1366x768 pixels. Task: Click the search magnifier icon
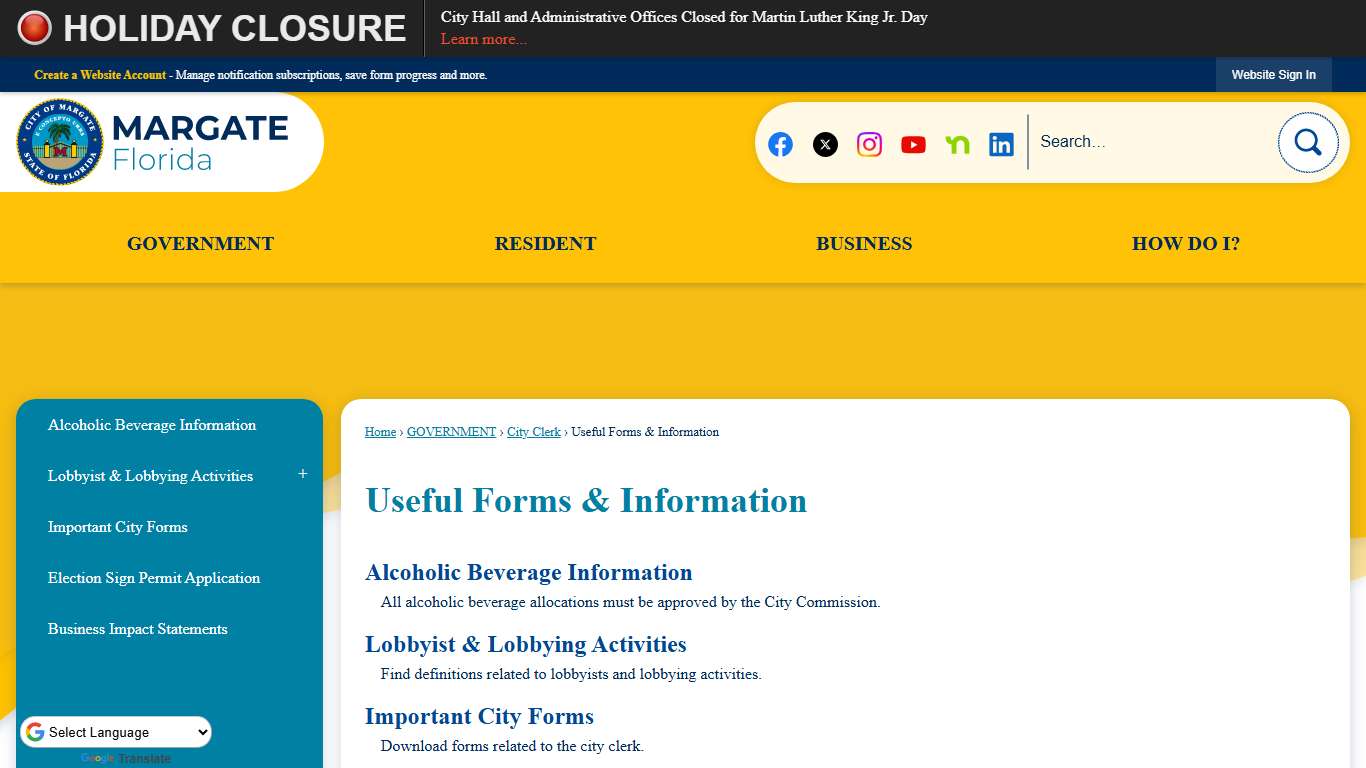(1308, 142)
